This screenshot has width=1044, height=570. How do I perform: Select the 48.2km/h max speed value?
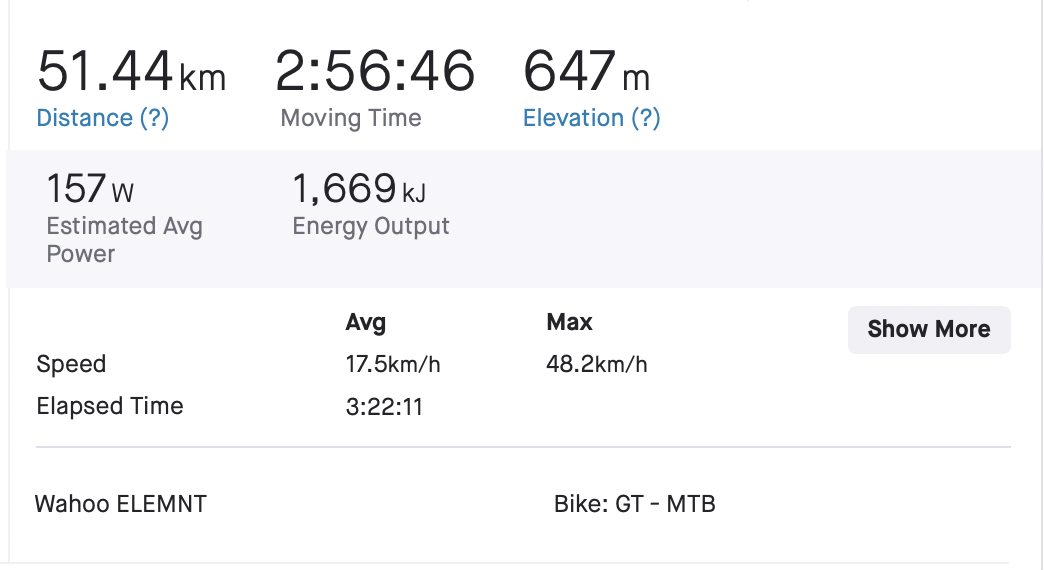(597, 364)
